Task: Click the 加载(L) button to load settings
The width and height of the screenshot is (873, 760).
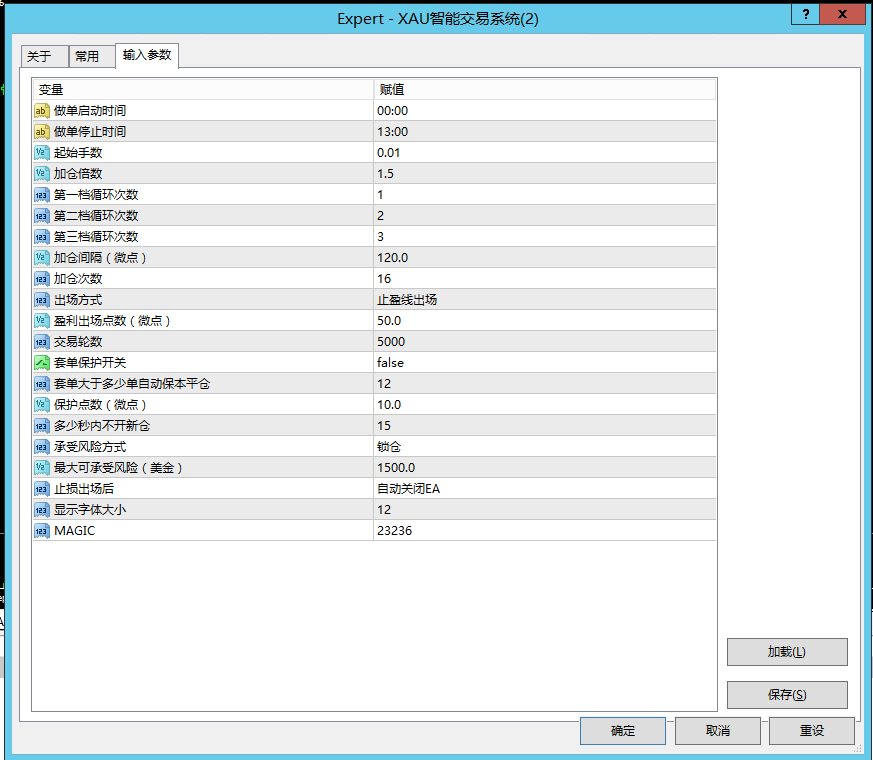Action: 786,651
